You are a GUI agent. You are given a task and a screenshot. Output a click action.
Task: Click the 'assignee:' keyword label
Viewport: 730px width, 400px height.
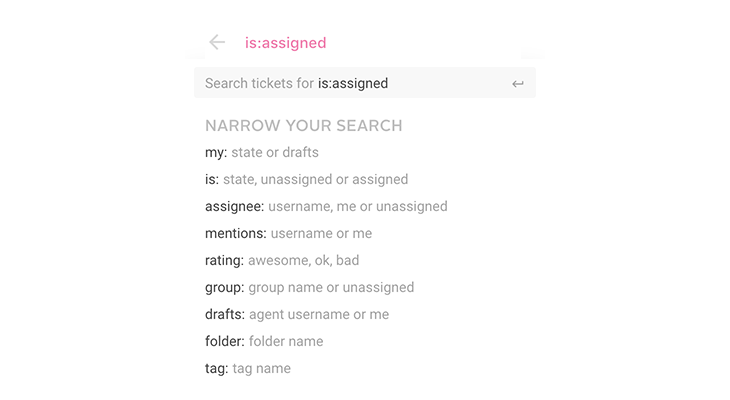click(x=235, y=206)
